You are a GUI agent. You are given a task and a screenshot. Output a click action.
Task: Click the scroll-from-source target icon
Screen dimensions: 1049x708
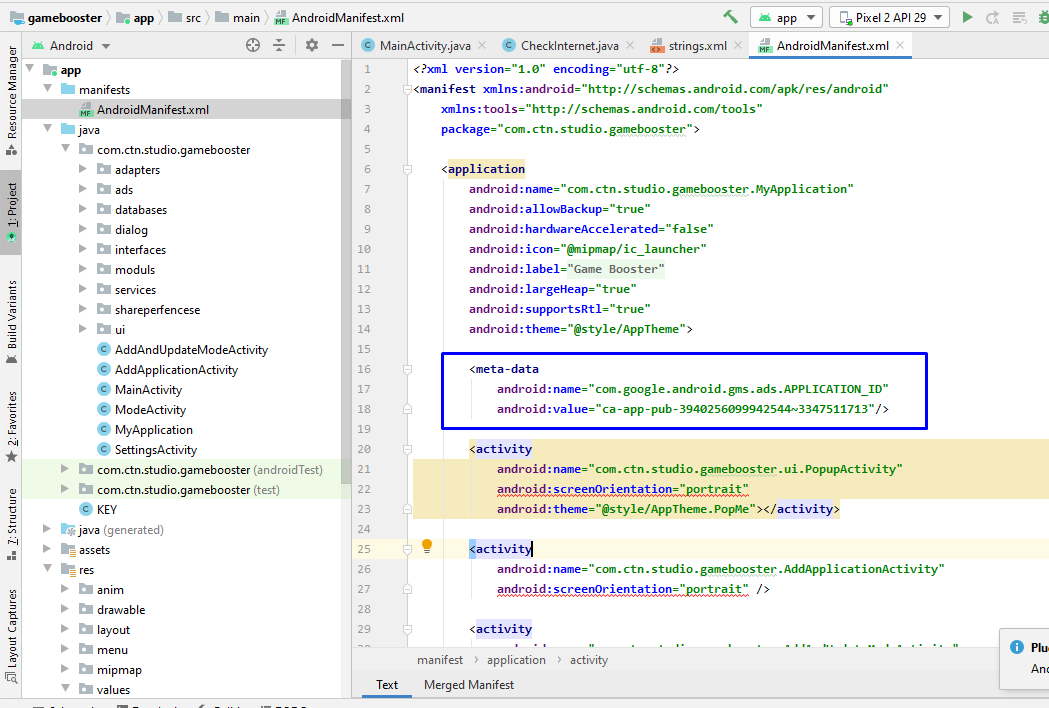[x=253, y=46]
